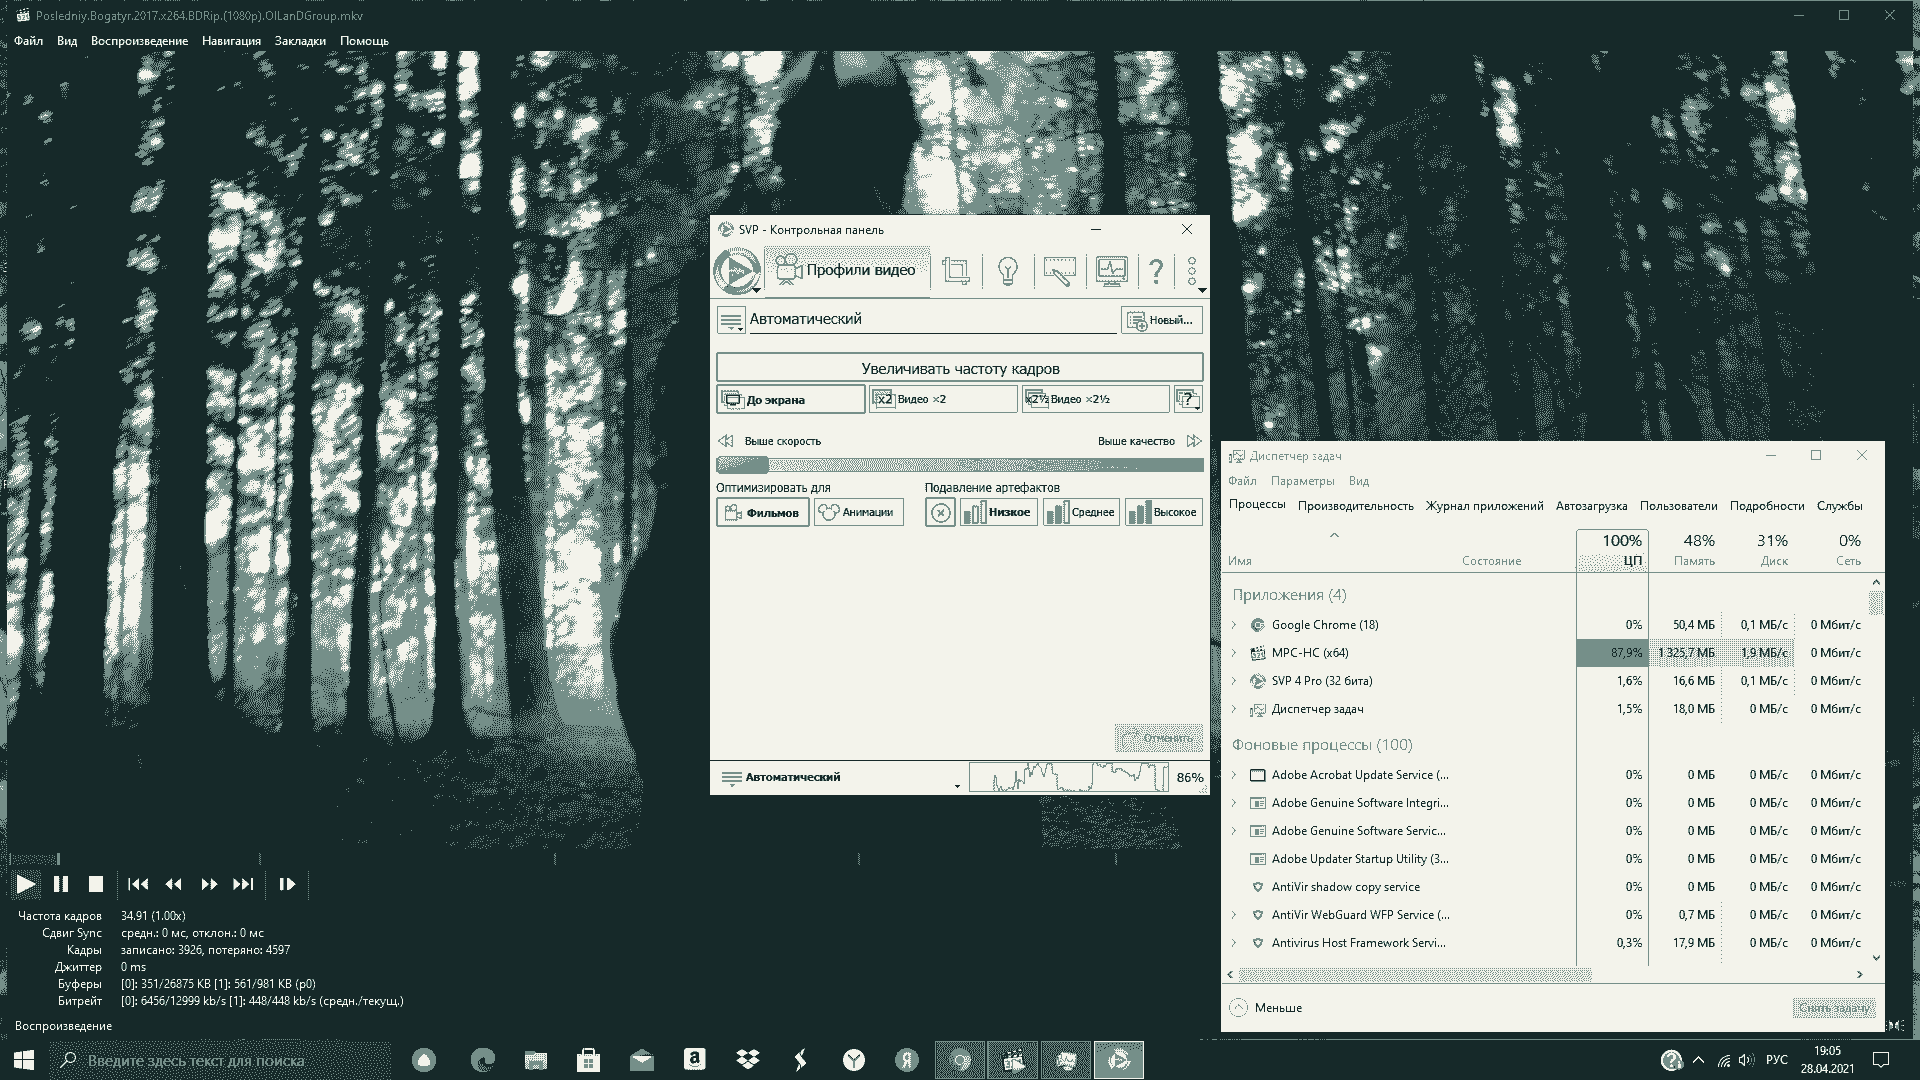Screen dimensions: 1920x1080
Task: Open the SVP help question mark icon
Action: click(x=1156, y=270)
